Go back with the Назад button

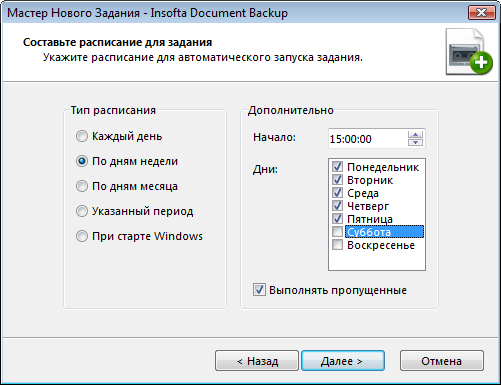257,361
